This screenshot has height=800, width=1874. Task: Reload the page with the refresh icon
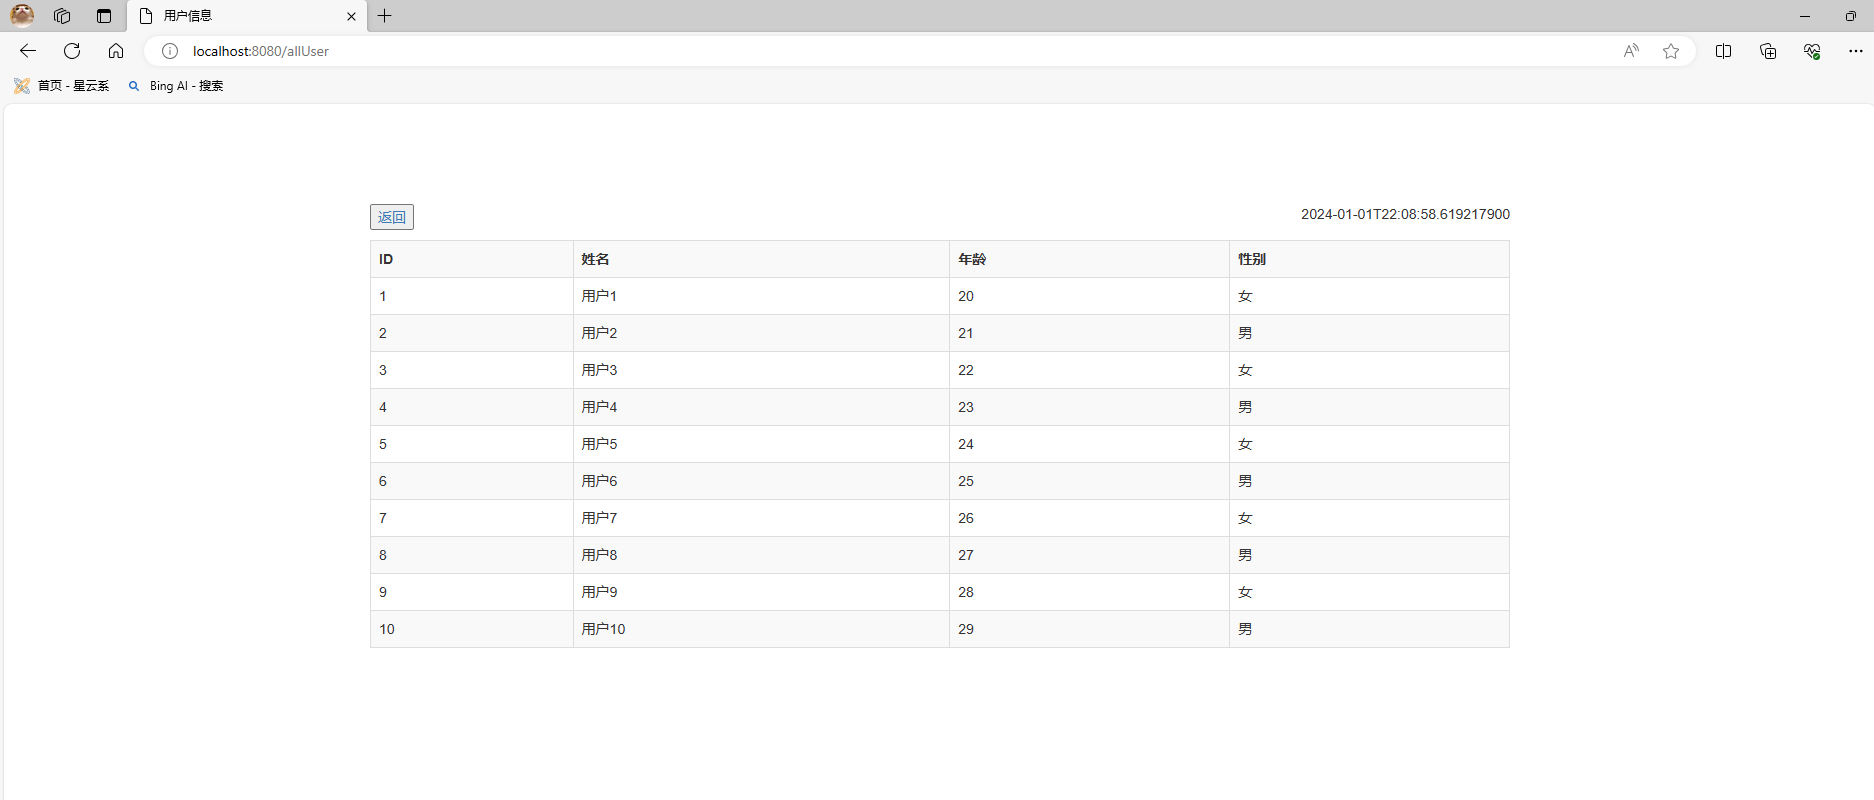[72, 51]
